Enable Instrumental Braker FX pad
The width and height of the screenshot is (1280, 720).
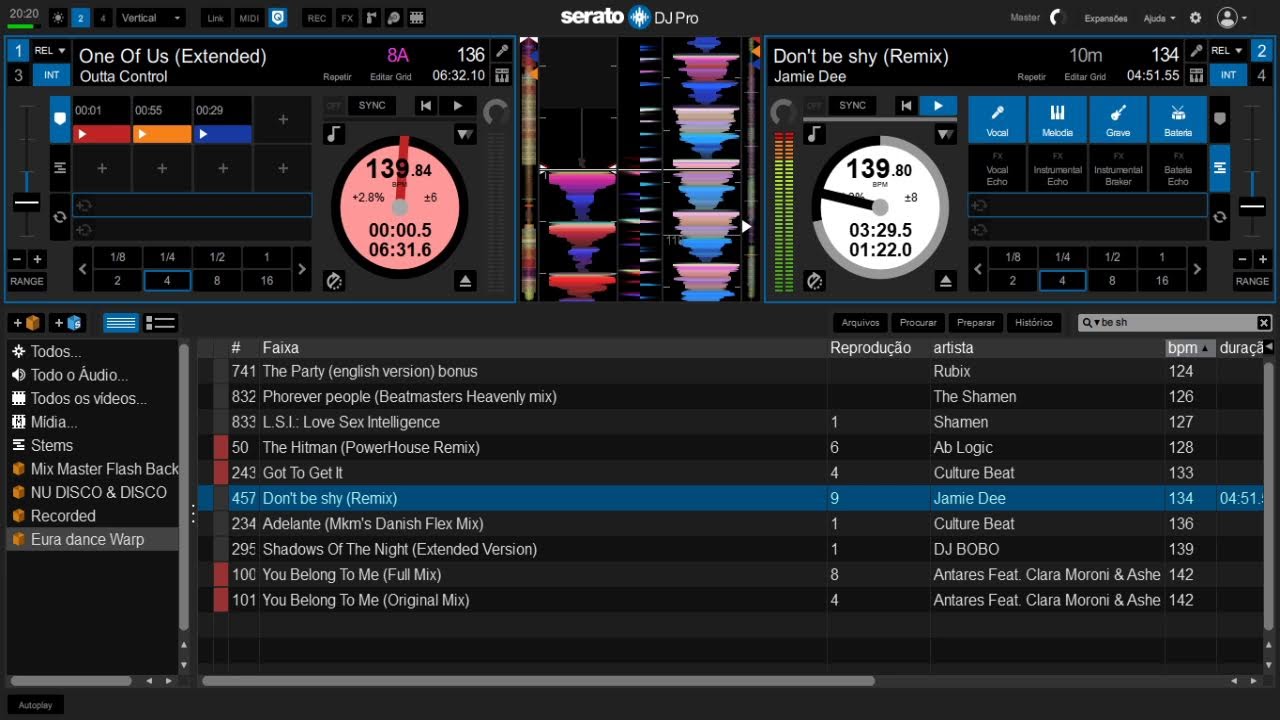click(1118, 168)
